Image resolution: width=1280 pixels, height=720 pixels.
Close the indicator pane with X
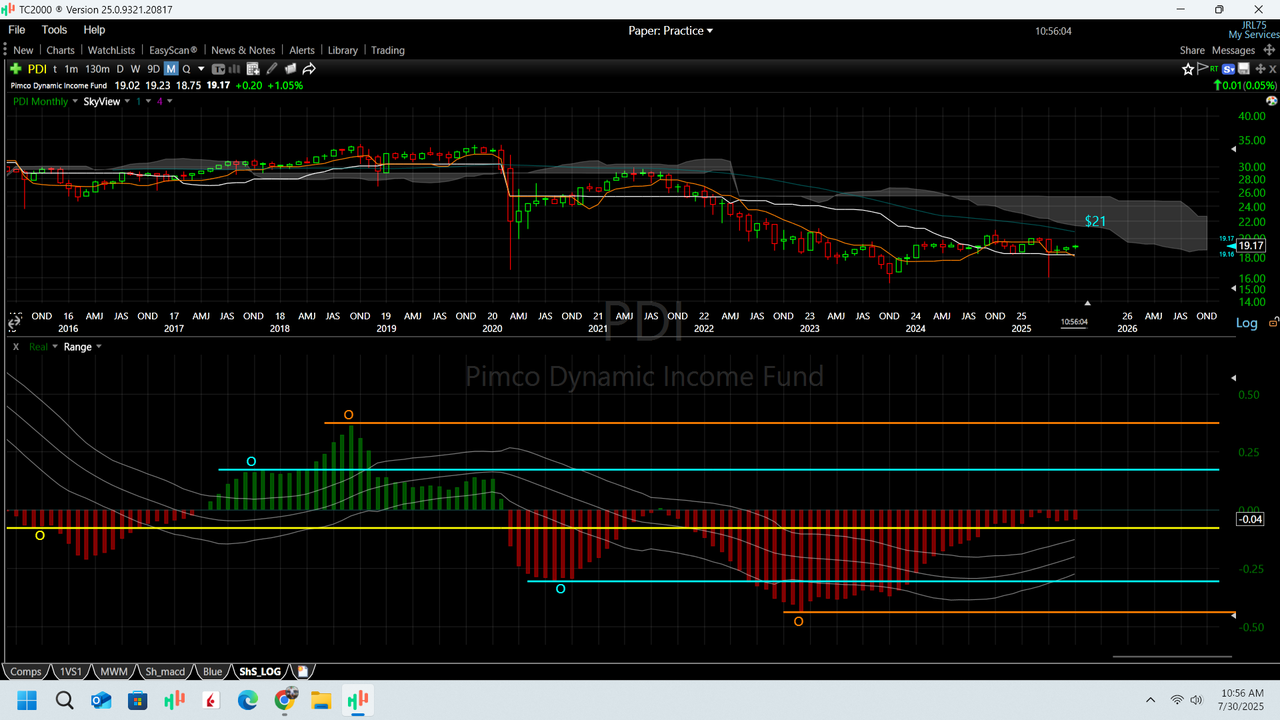(x=15, y=347)
